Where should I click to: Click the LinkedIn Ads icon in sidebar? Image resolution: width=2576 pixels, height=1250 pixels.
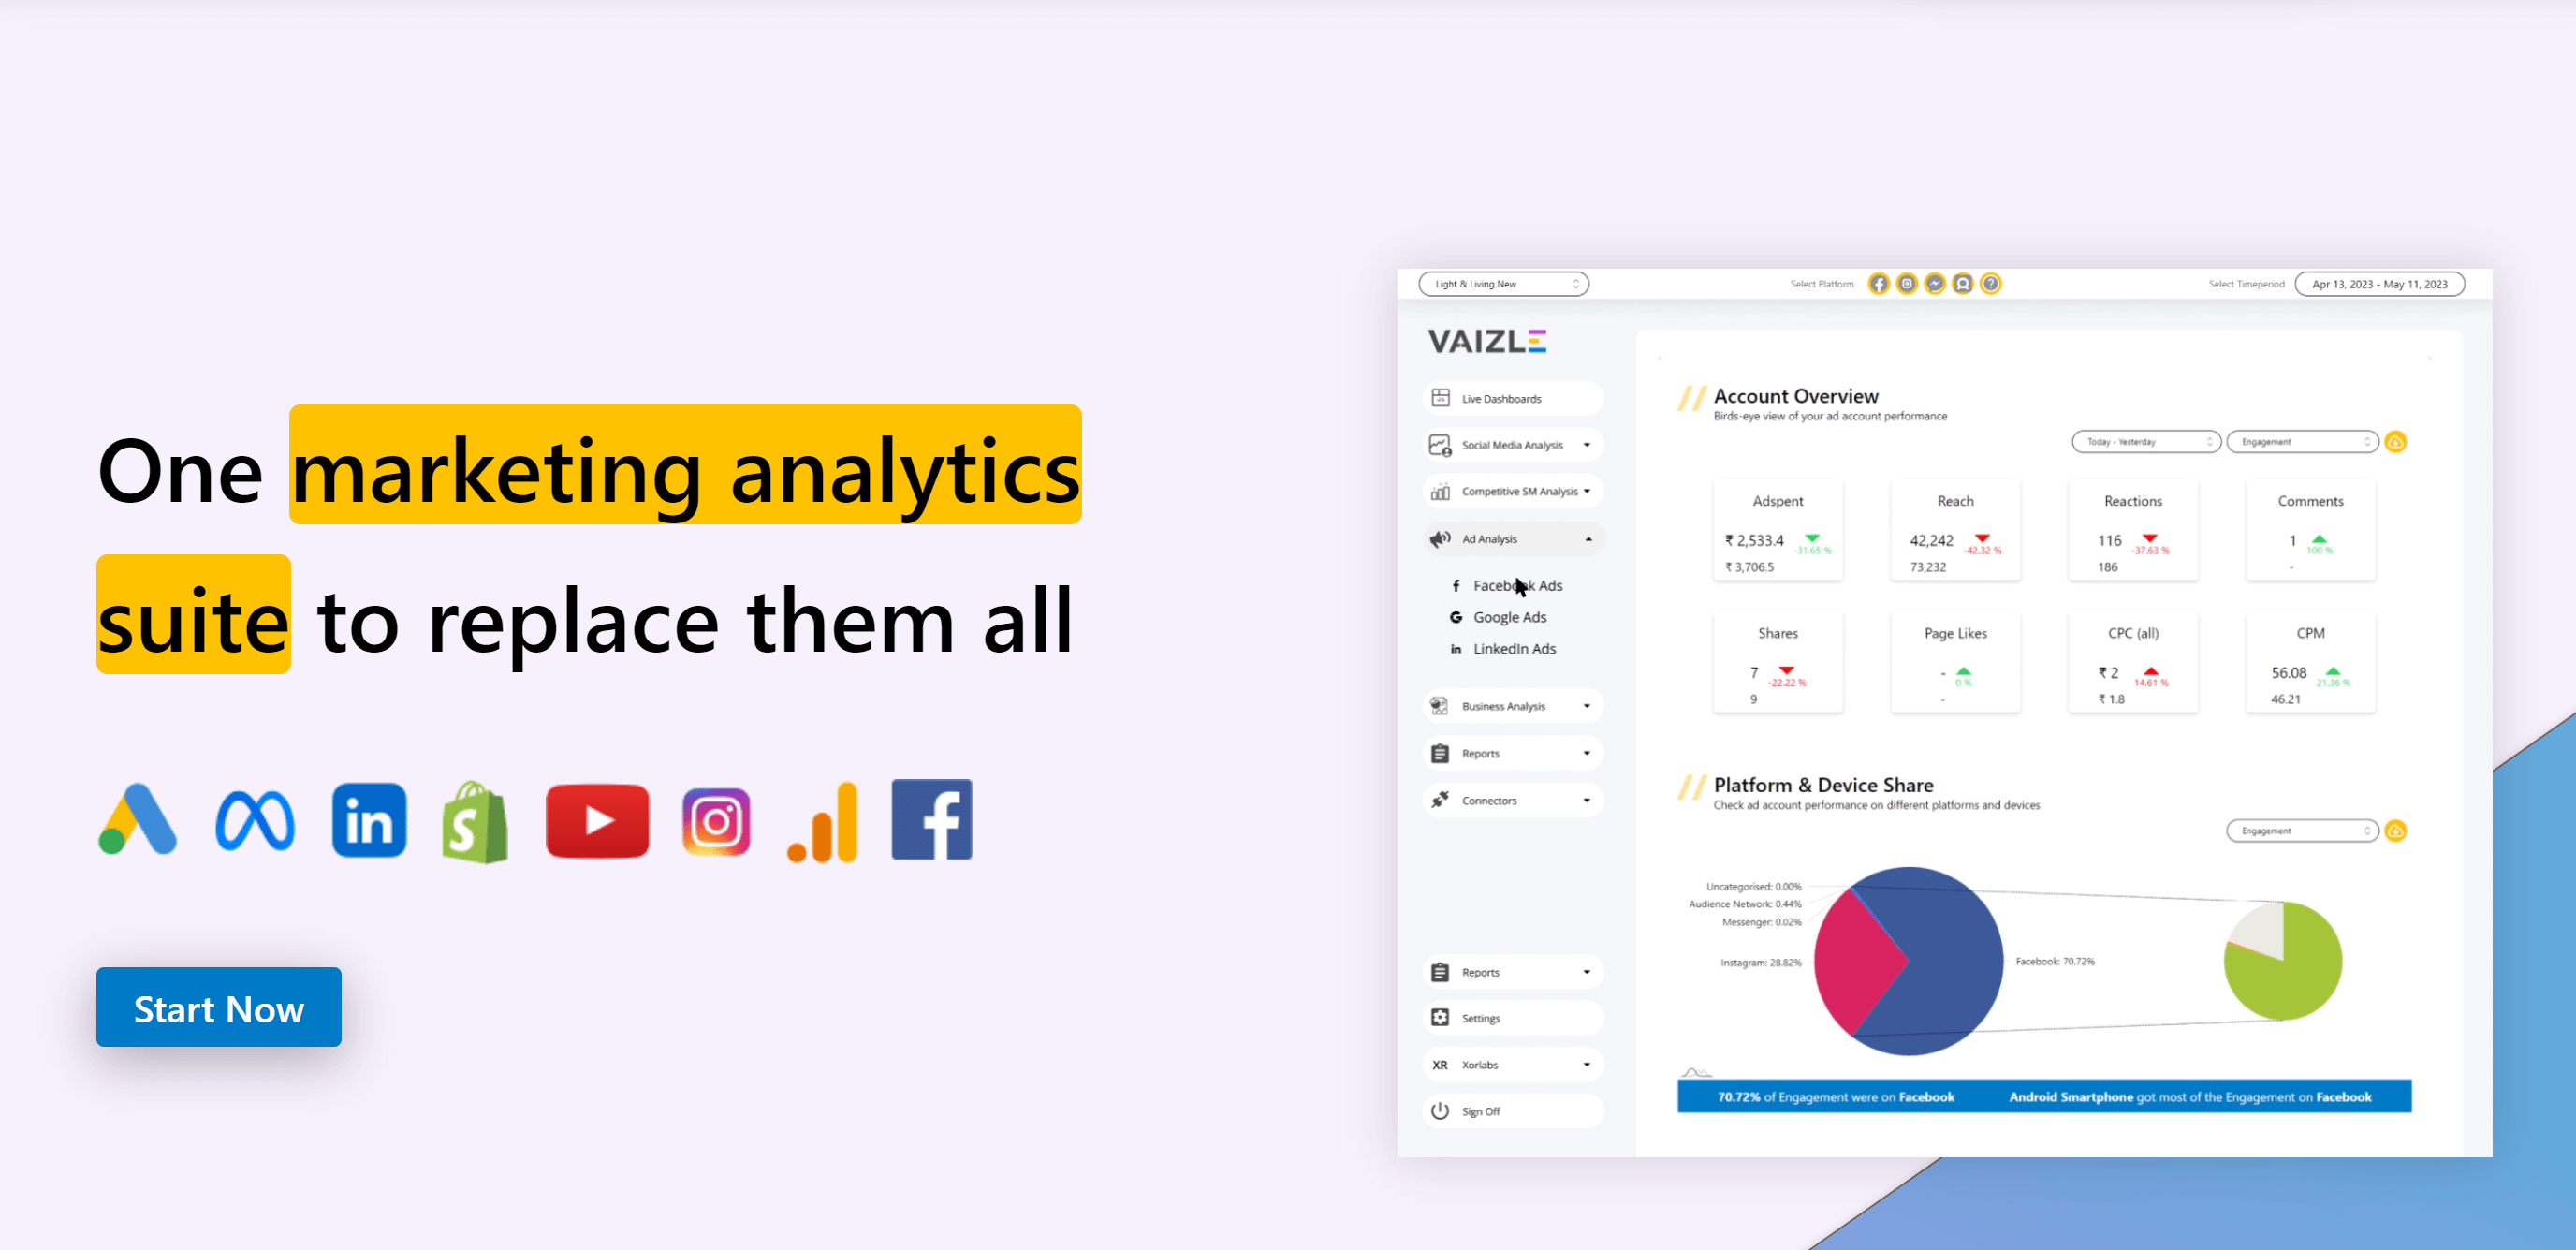pos(1456,649)
